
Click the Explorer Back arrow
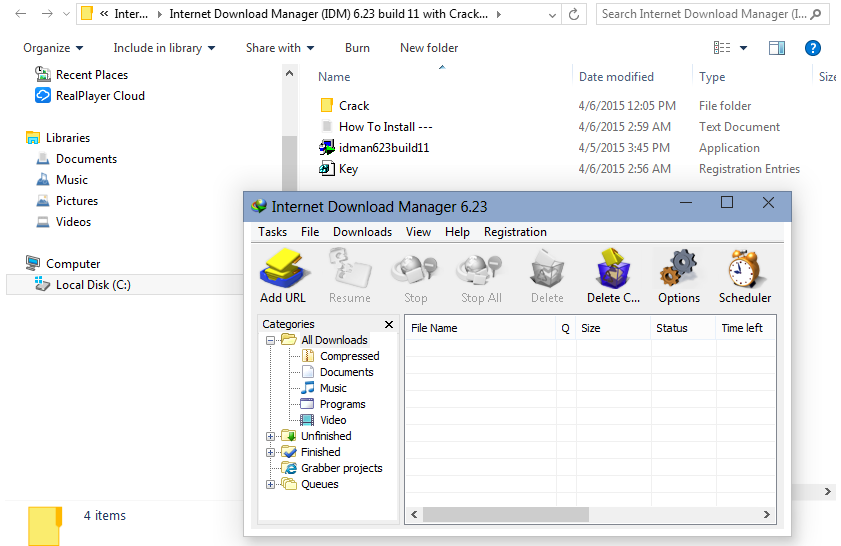(x=21, y=14)
